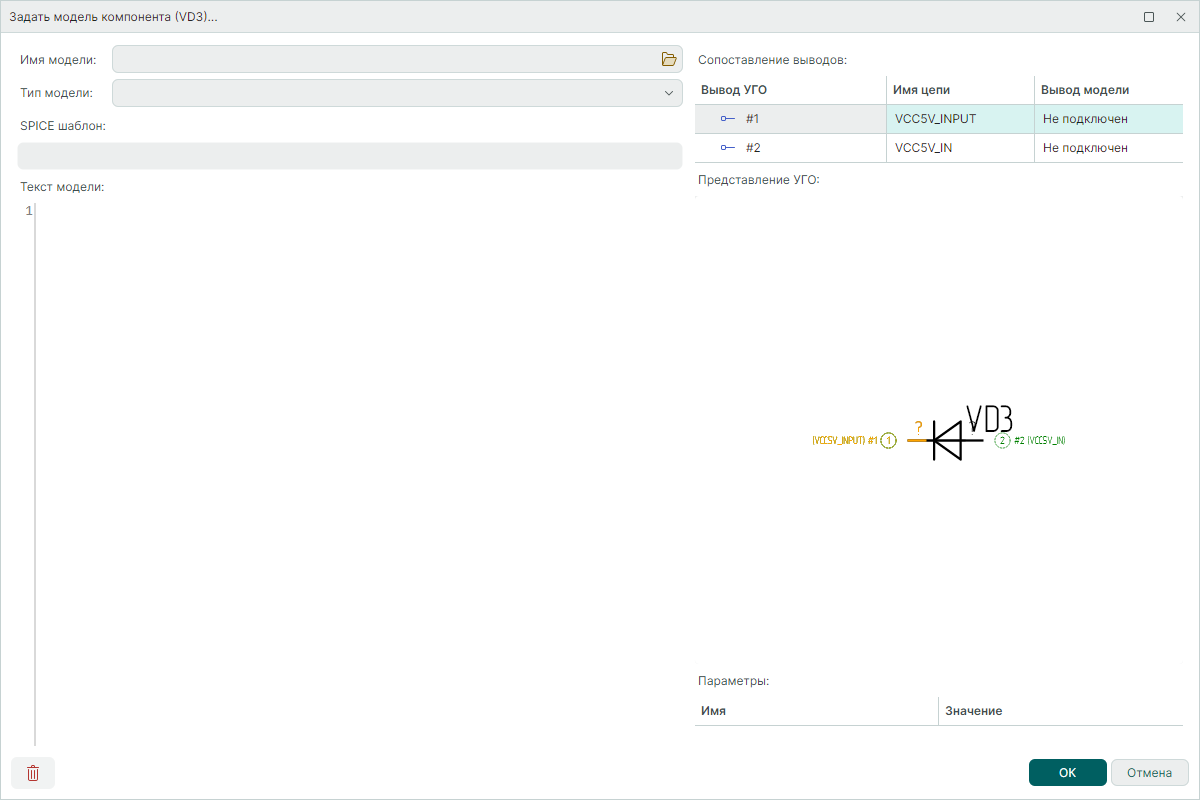Click the SPICE шаблон field

(350, 156)
